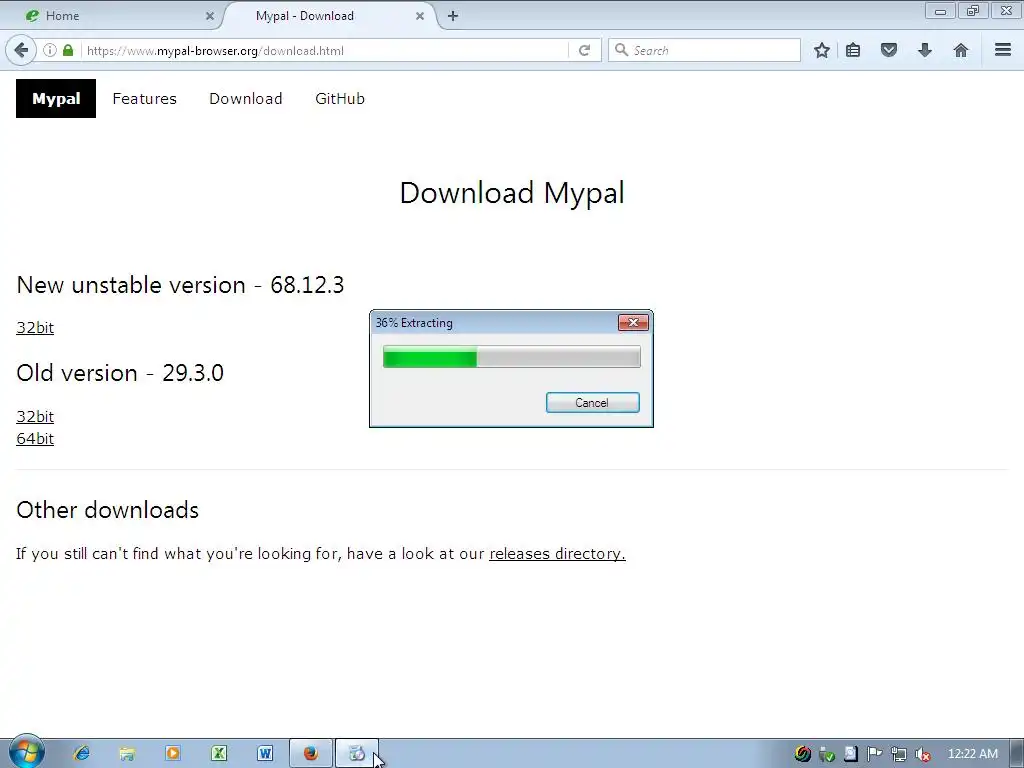
Task: Open the releases directory link
Action: [x=557, y=554]
